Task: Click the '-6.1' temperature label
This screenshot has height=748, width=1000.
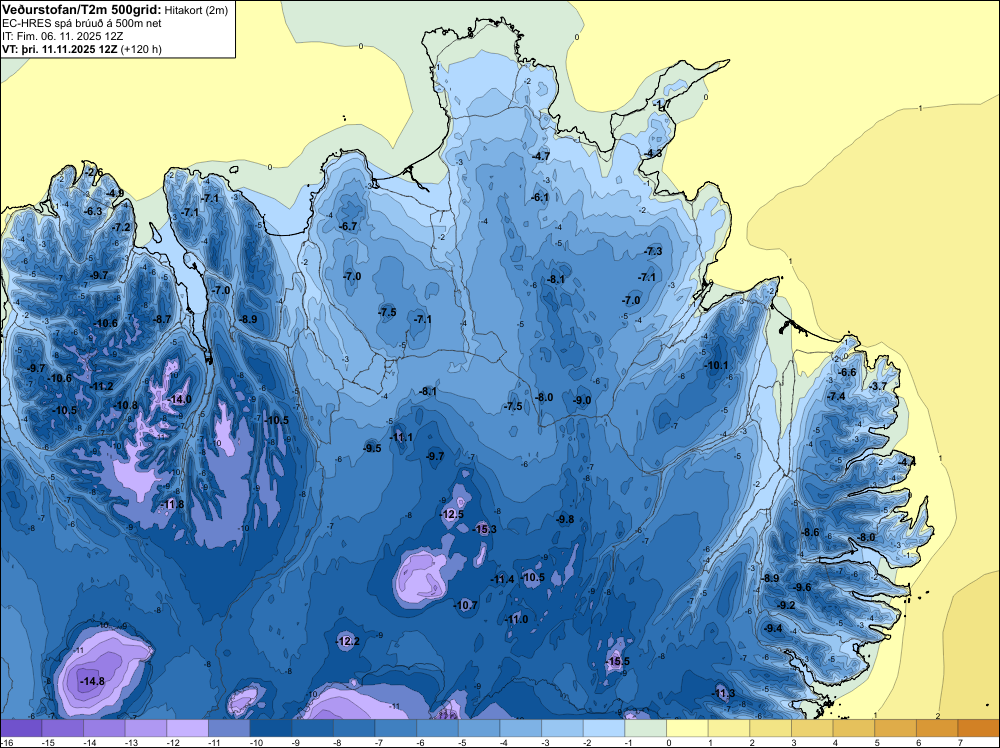Action: [540, 197]
